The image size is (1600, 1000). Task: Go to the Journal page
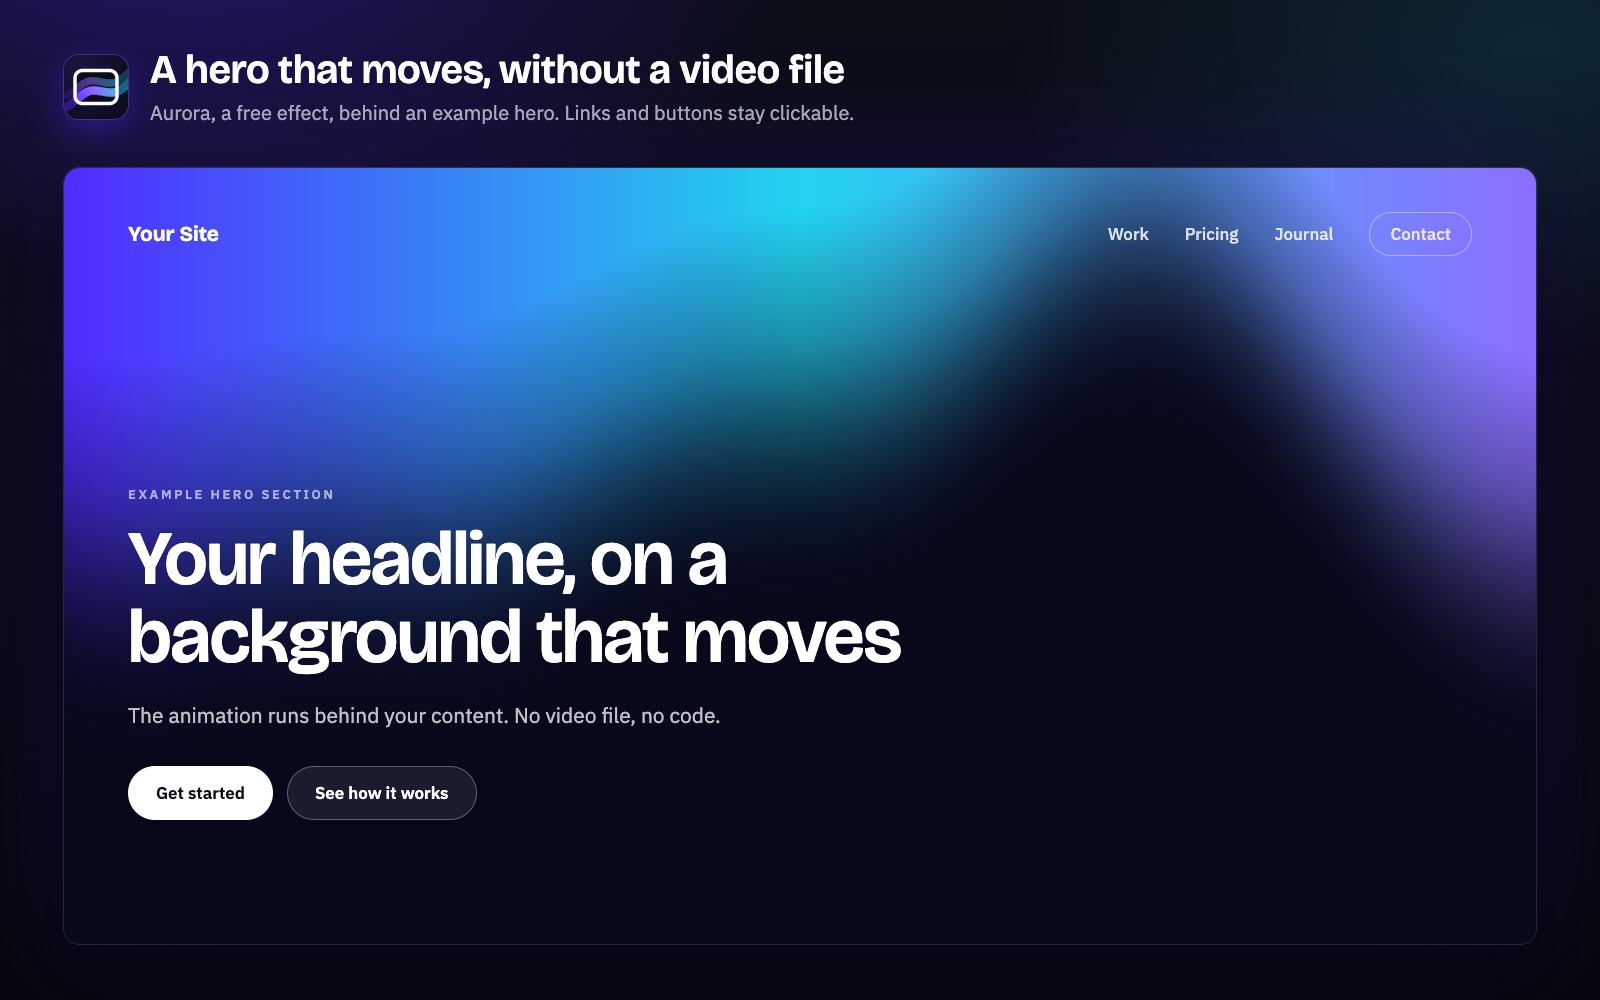(1303, 234)
